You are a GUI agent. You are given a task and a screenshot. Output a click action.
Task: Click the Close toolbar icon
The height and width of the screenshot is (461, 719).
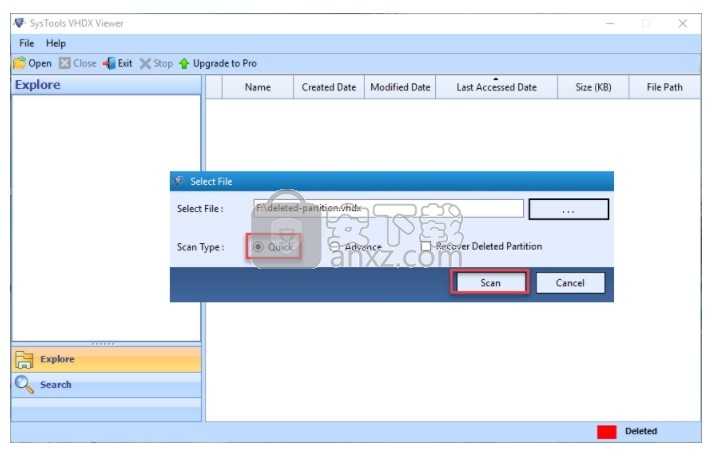tap(65, 63)
